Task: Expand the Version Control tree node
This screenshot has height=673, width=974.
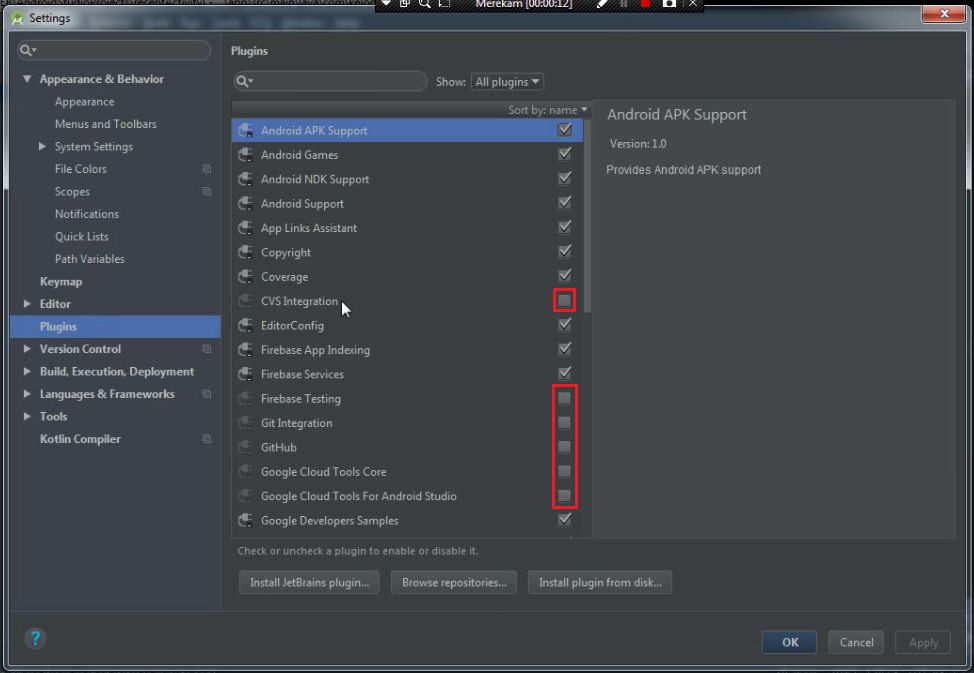Action: click(27, 349)
